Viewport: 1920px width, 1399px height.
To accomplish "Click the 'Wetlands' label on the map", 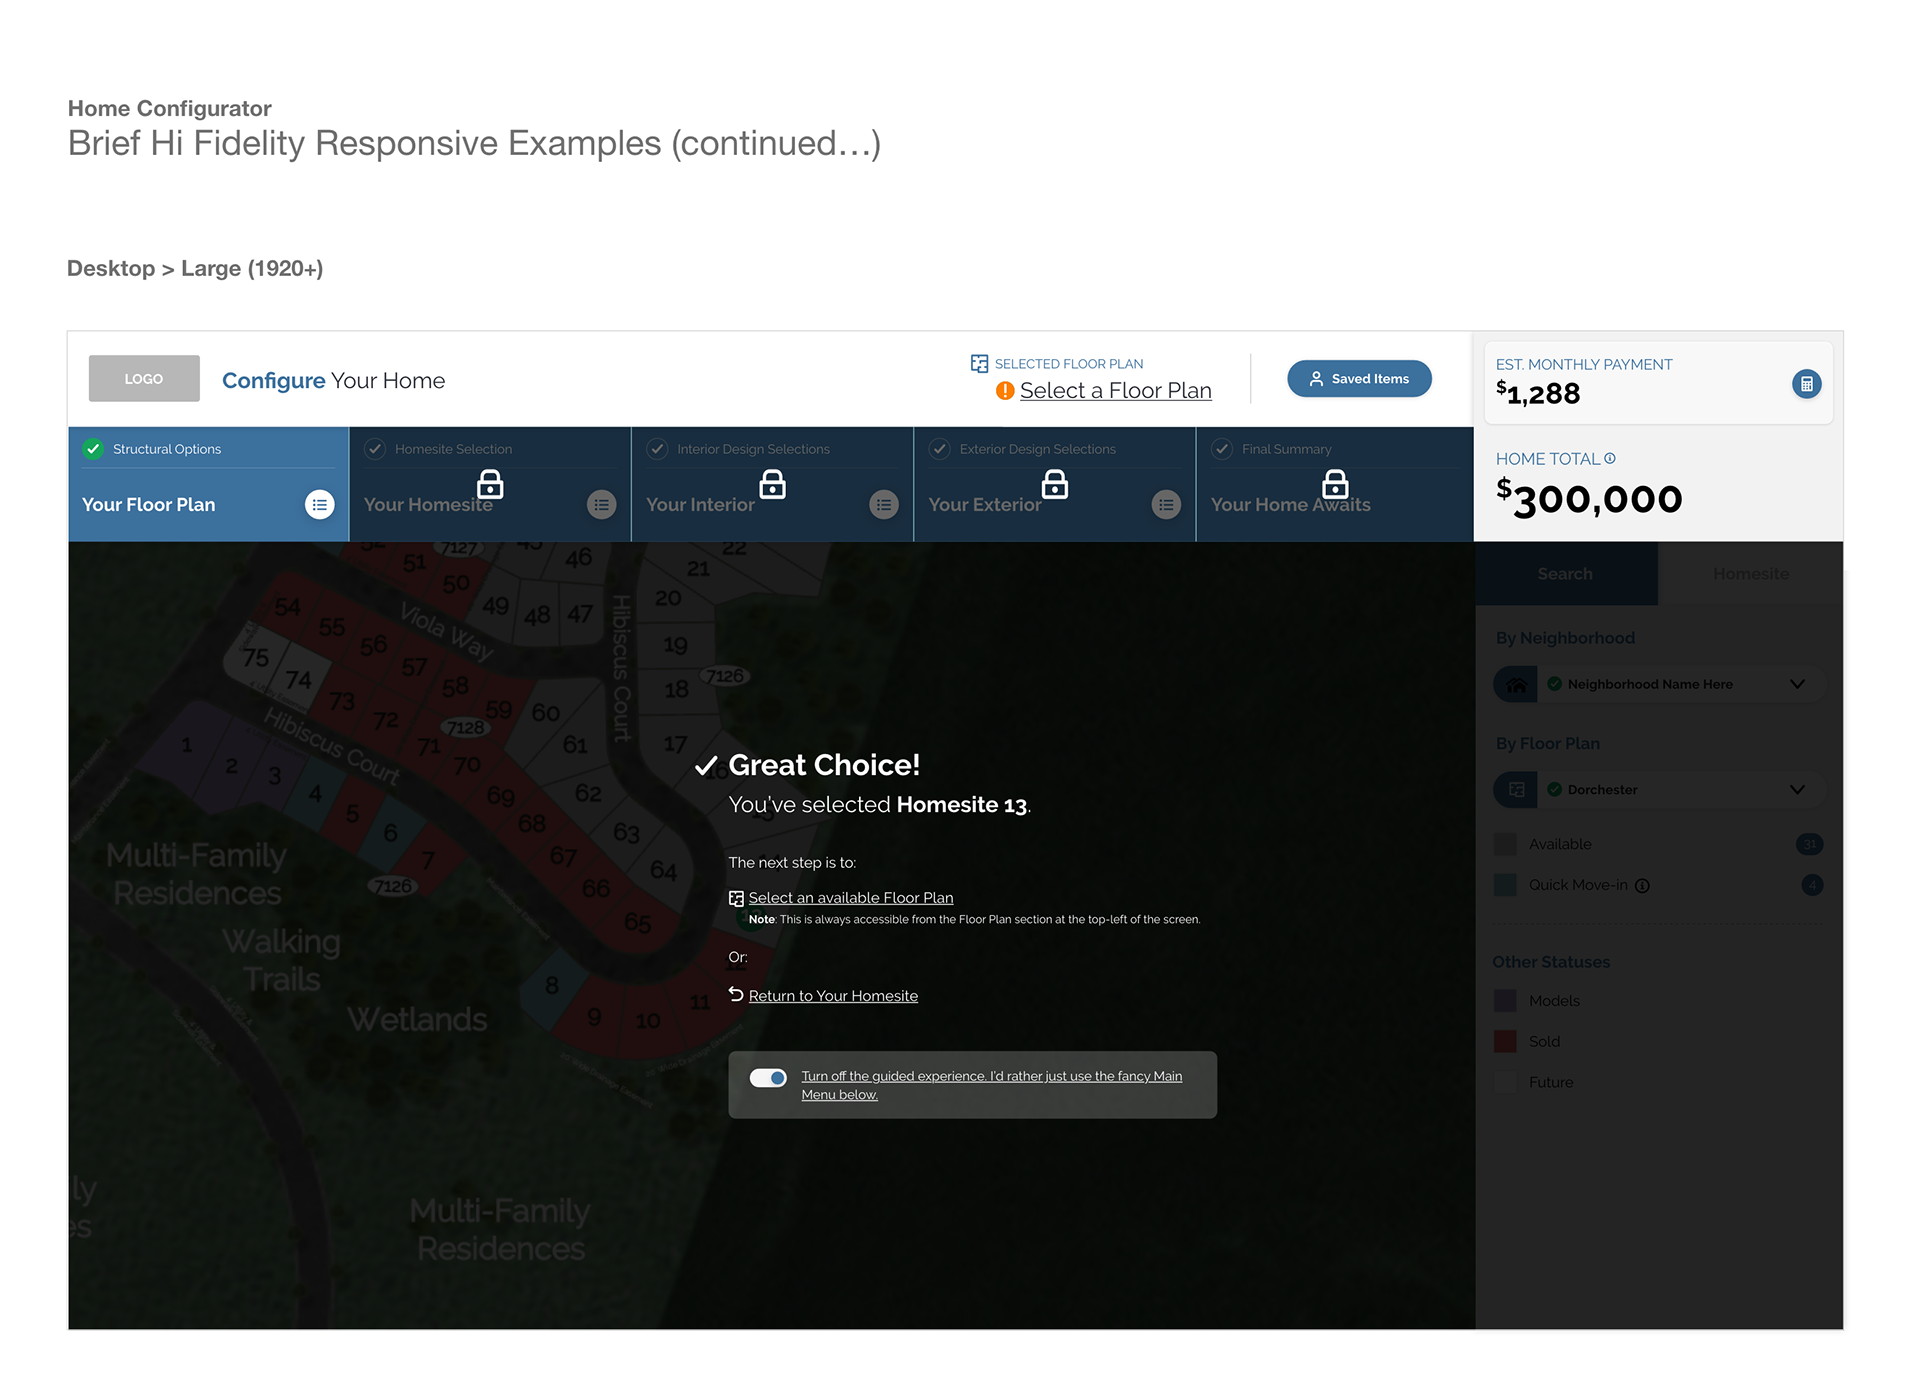I will (x=417, y=1020).
